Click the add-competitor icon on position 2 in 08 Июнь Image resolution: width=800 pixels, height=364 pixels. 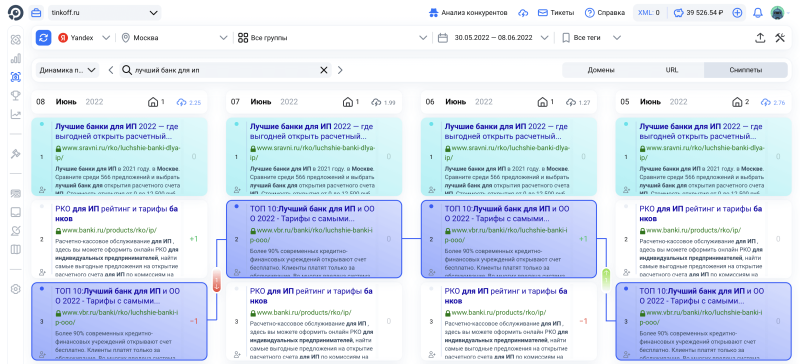pyautogui.click(x=42, y=272)
